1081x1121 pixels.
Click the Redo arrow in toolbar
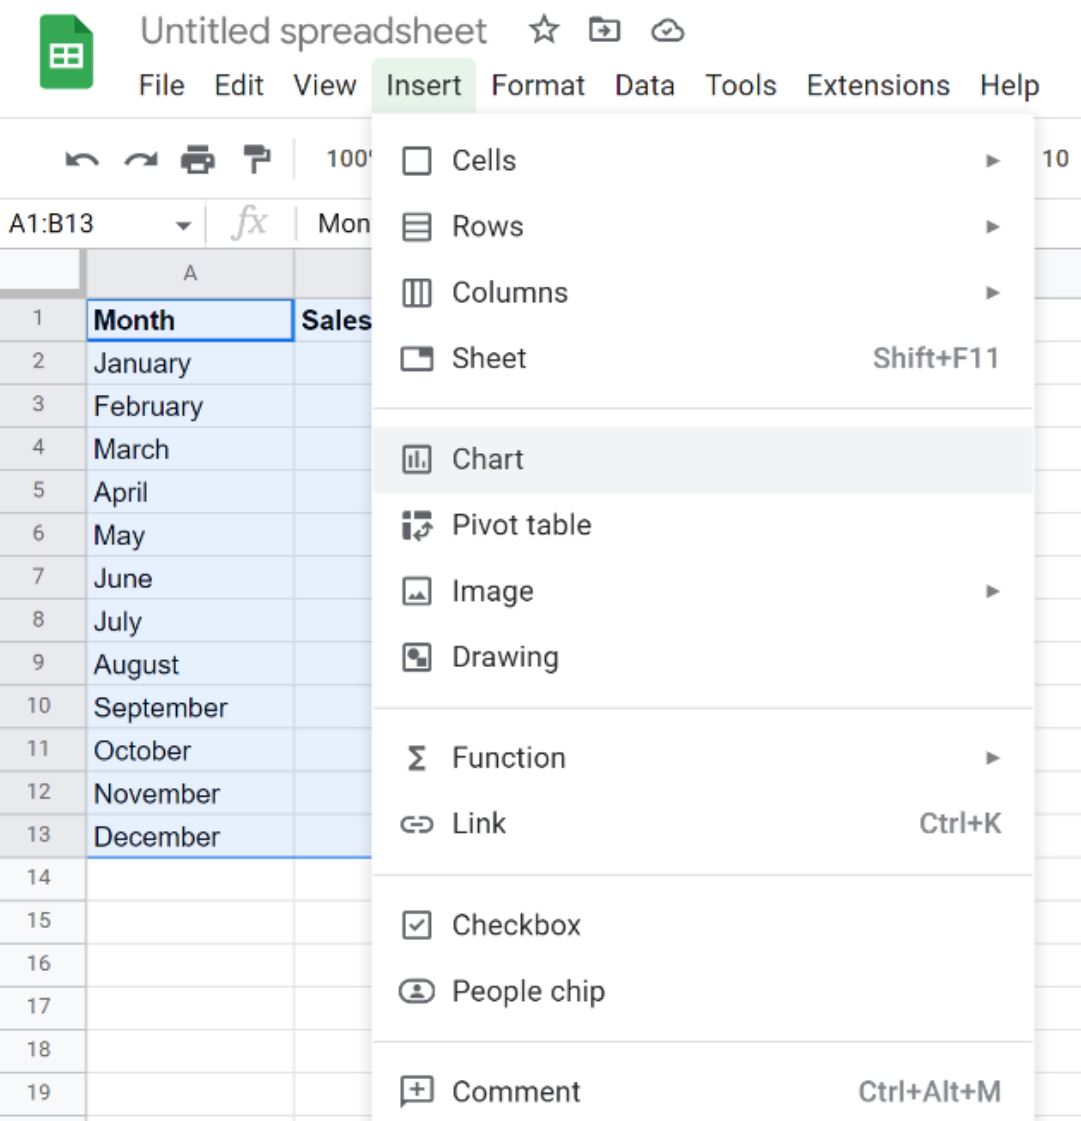coord(141,159)
